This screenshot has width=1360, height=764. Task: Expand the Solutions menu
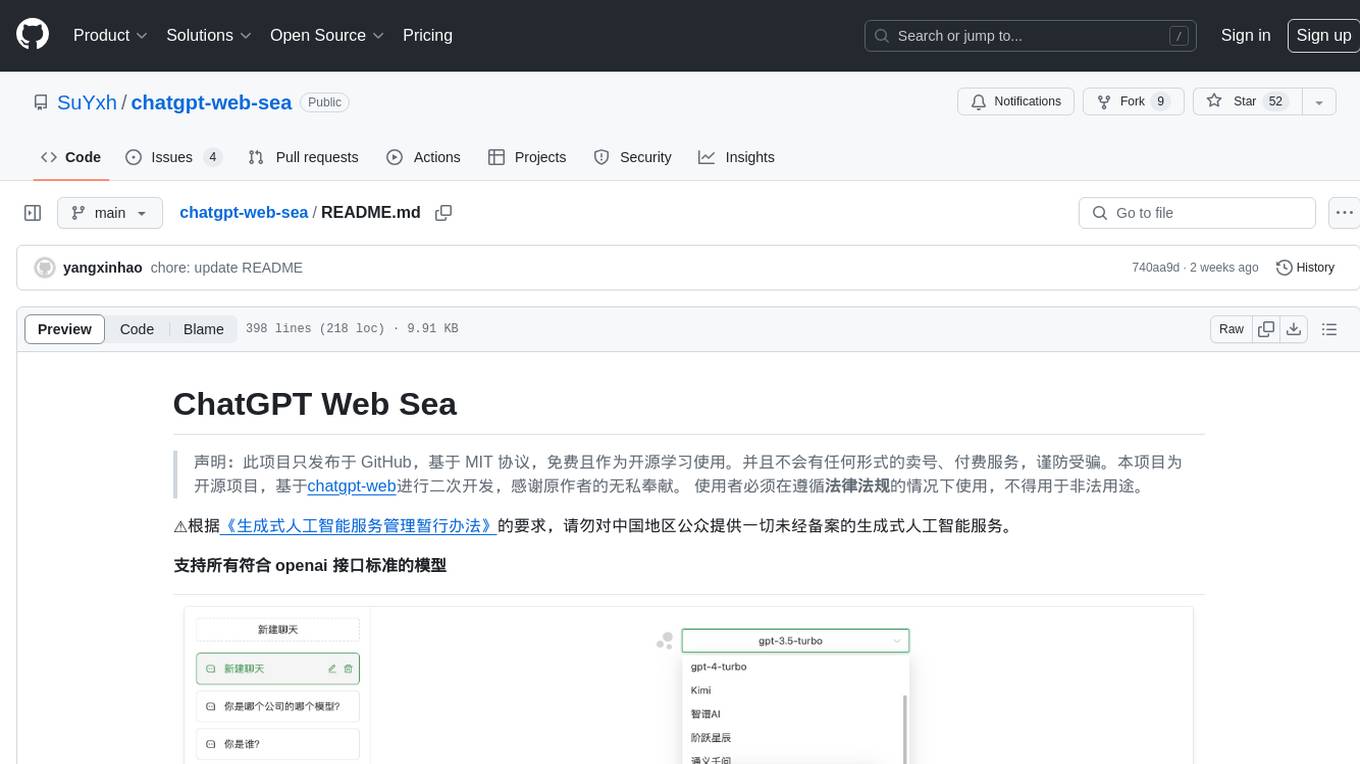tap(207, 35)
